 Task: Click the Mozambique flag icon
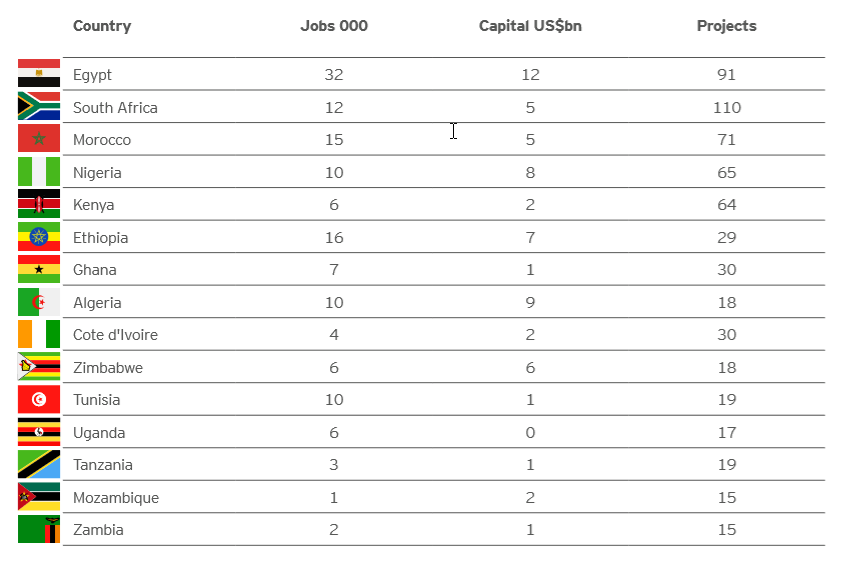coord(39,497)
